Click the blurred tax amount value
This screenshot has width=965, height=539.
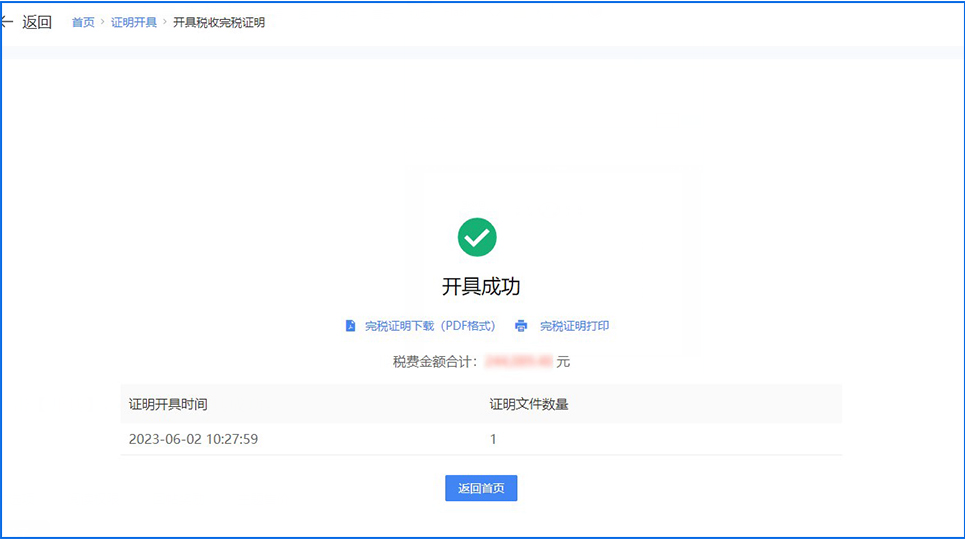518,361
